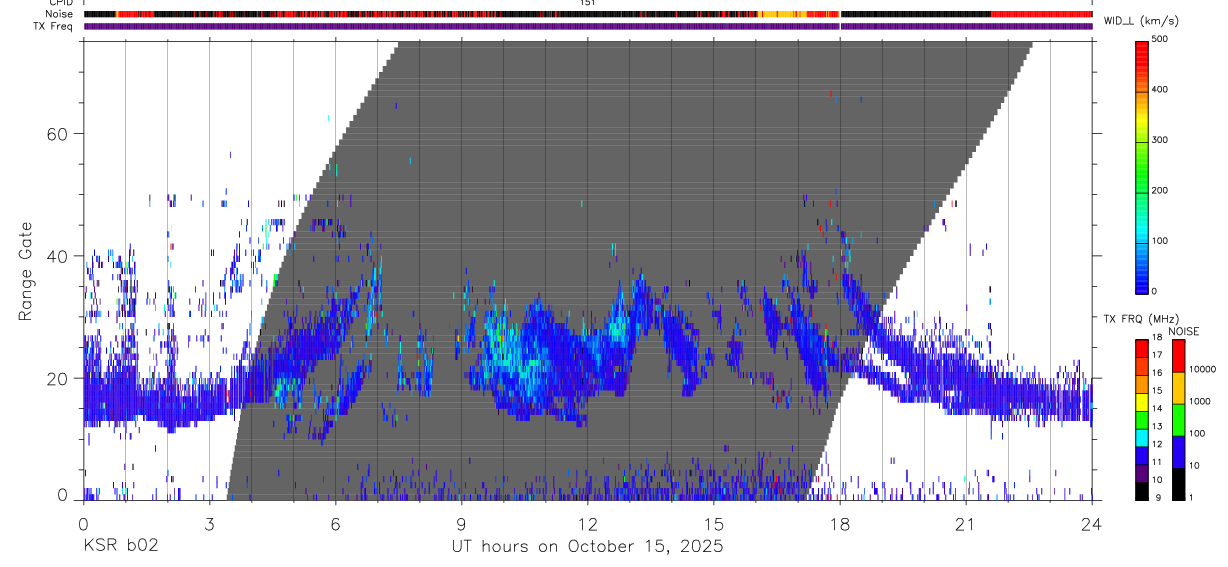Click the WID⊥ (km/s) velocity color bar

(x=1143, y=166)
